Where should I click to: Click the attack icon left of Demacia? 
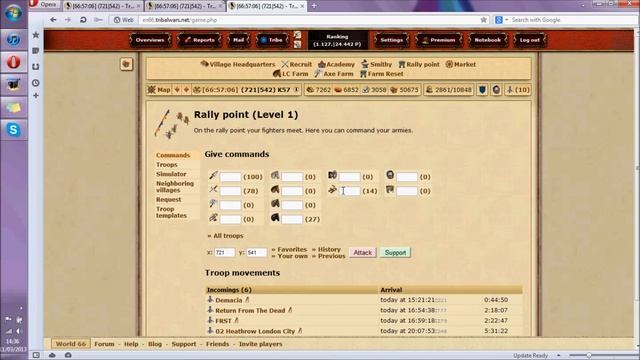pos(210,300)
